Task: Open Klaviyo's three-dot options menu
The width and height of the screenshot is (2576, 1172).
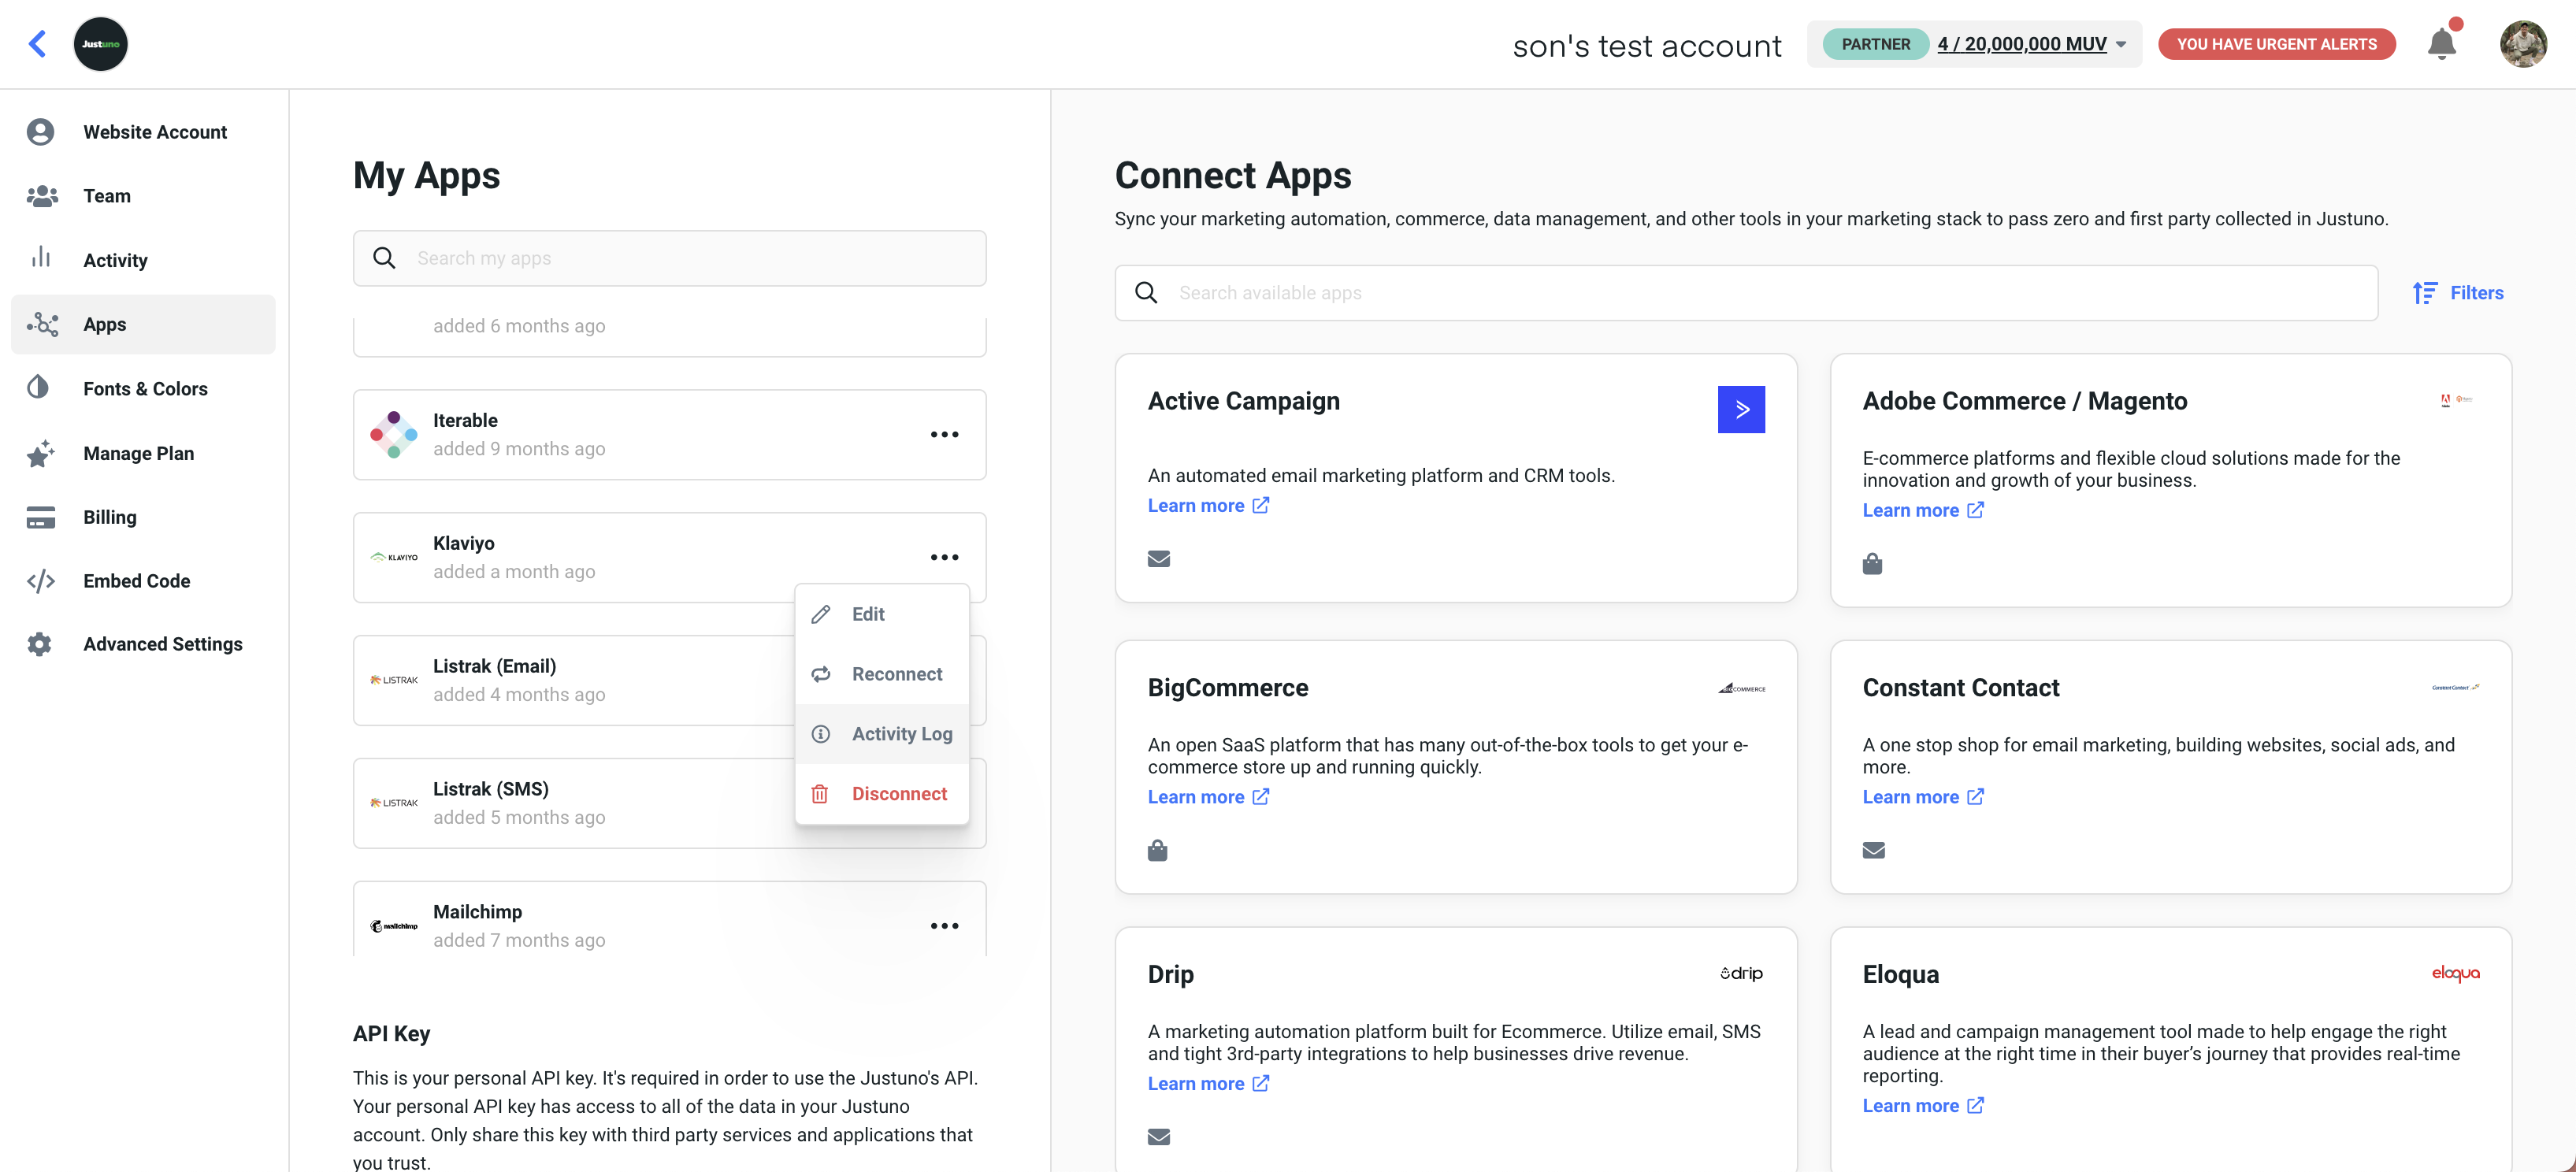Action: (944, 557)
